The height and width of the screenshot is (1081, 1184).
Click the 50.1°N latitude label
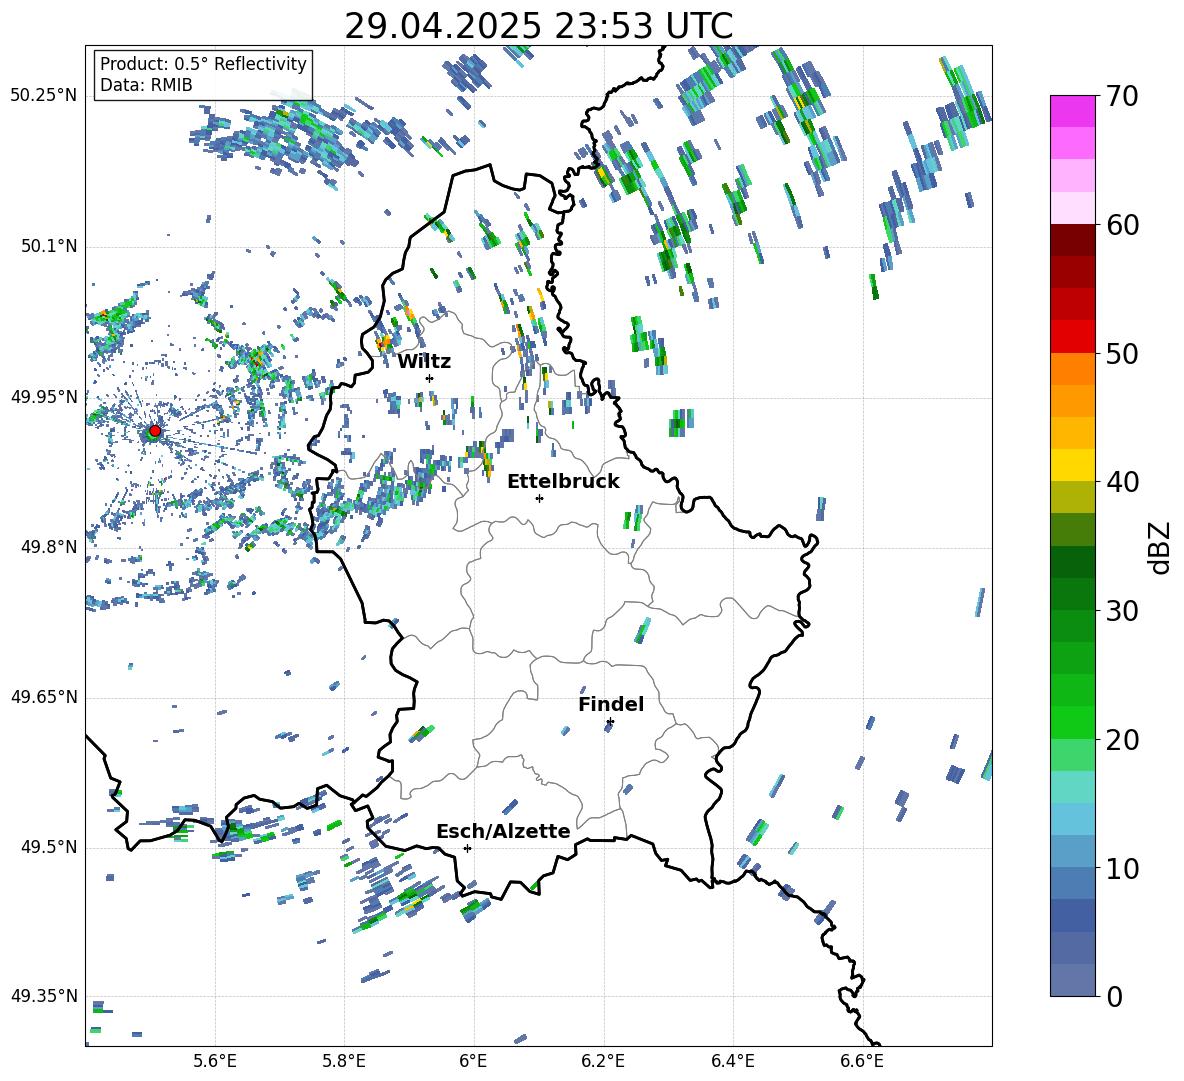pyautogui.click(x=48, y=246)
